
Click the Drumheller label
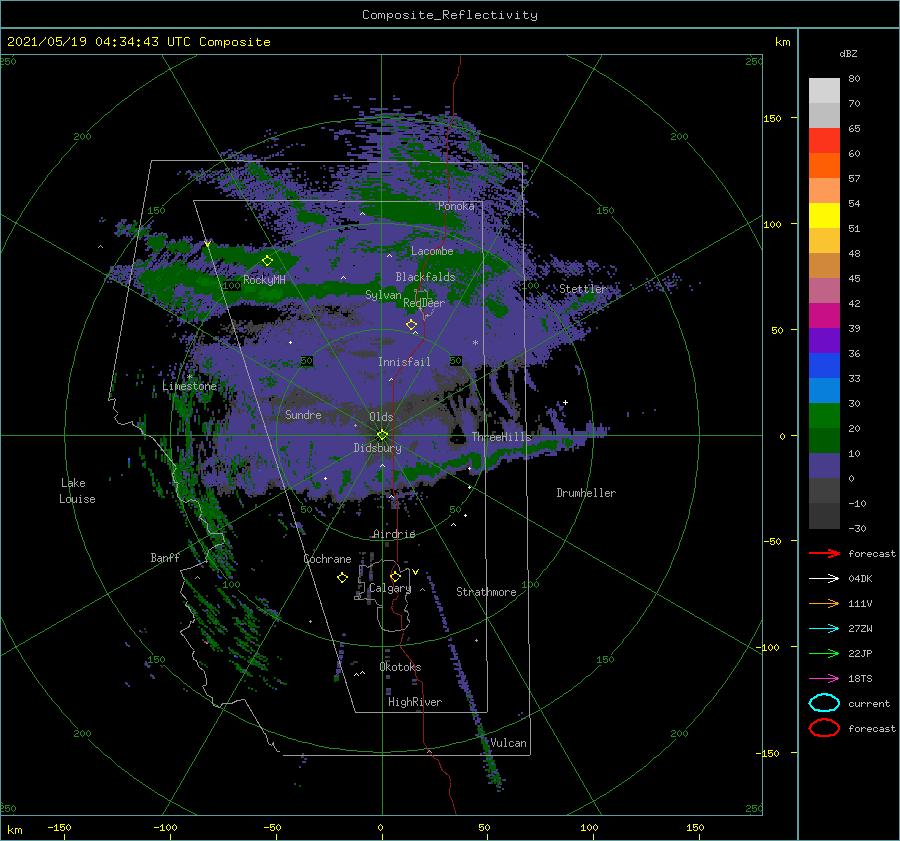coord(586,493)
